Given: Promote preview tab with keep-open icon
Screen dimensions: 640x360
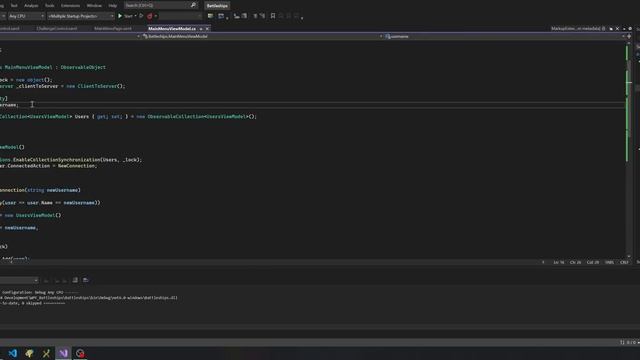Looking at the screenshot, I should click(611, 29).
